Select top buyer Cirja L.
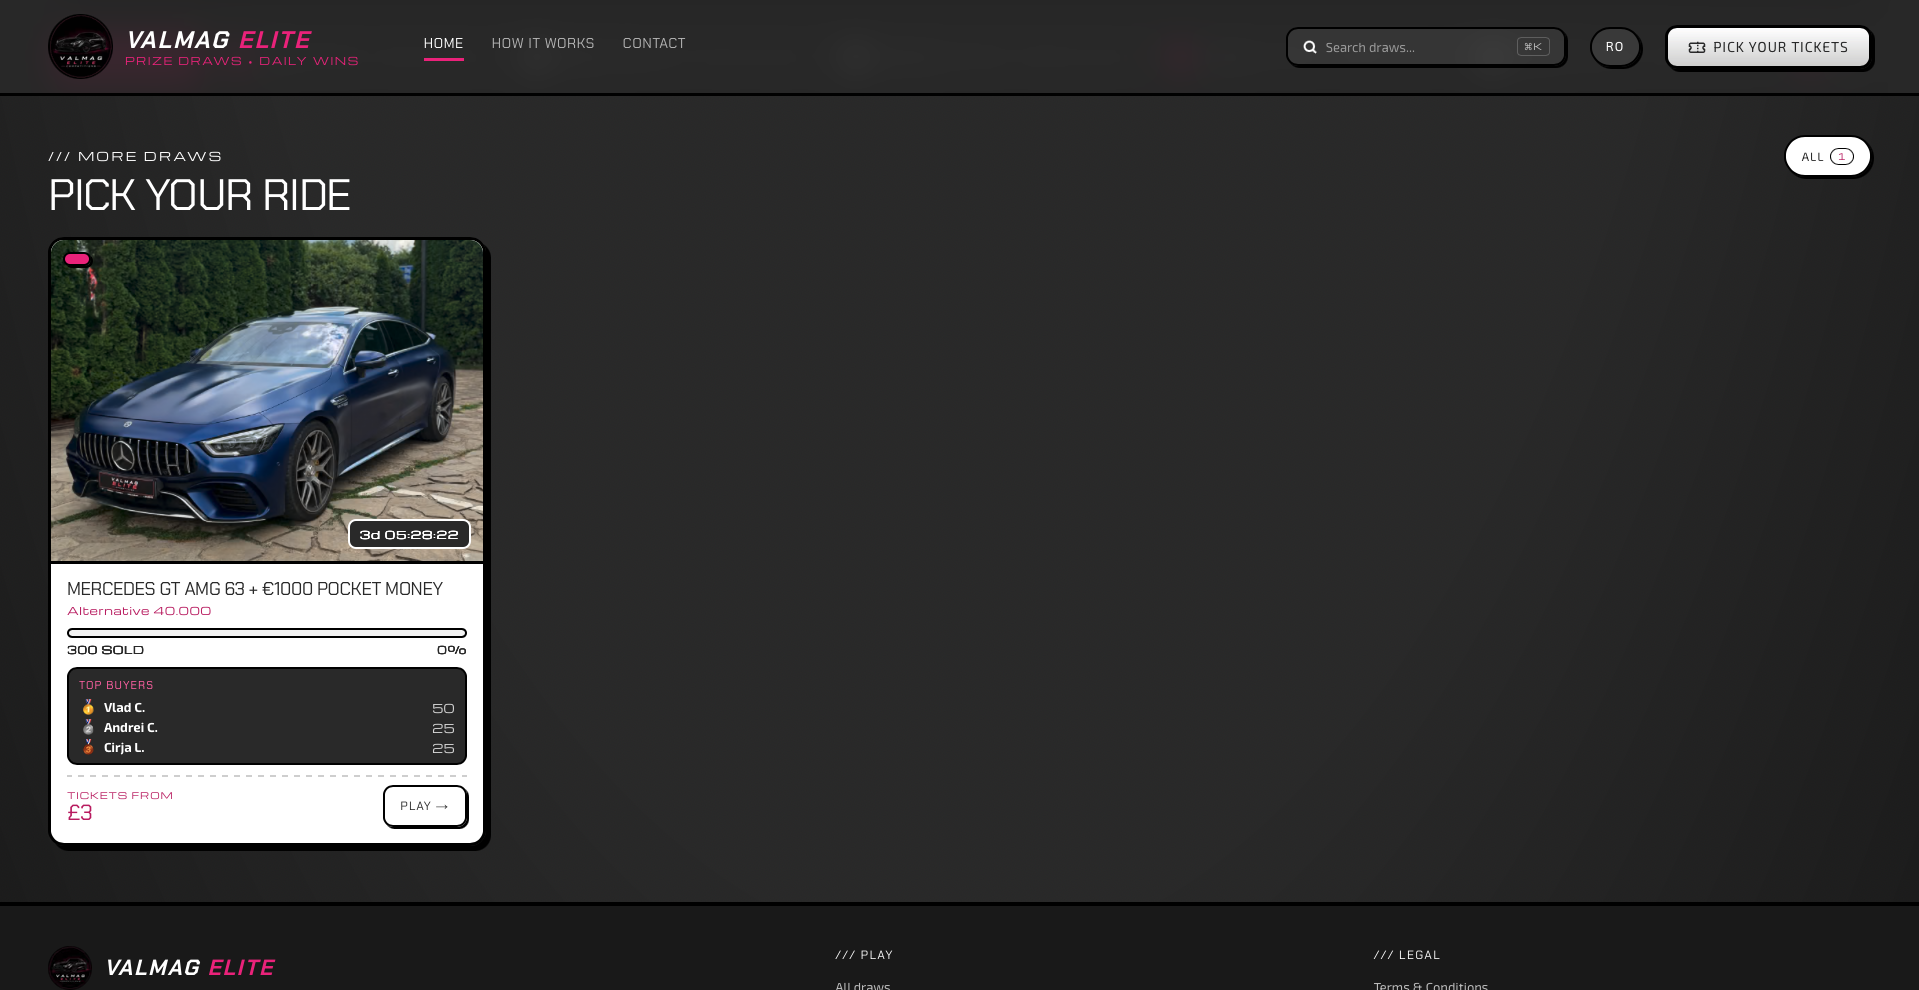1919x990 pixels. pos(124,748)
